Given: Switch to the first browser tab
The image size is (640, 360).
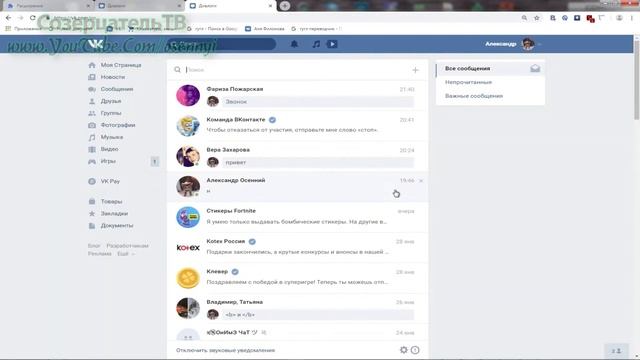Looking at the screenshot, I should (x=48, y=6).
